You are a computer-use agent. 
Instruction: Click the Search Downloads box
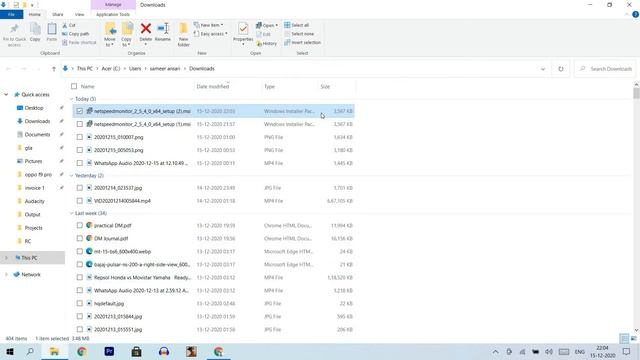coord(606,69)
